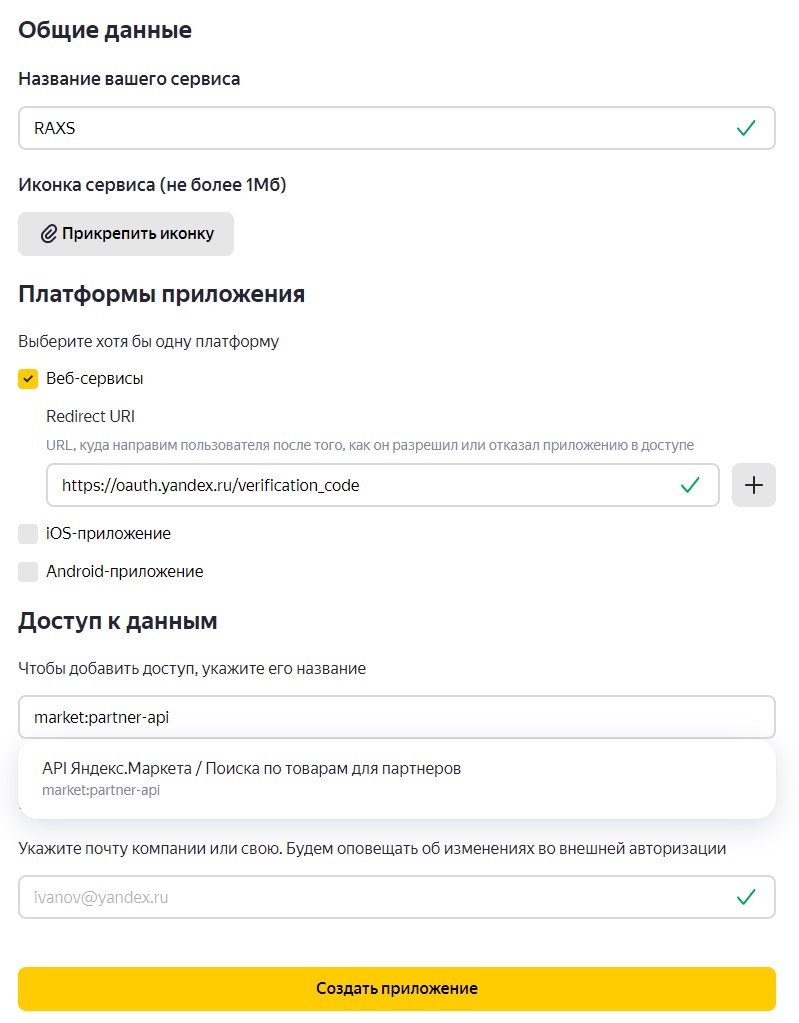Screen dimensions: 799x1023
Task: Click the Redirect URI label text
Action: (x=90, y=416)
